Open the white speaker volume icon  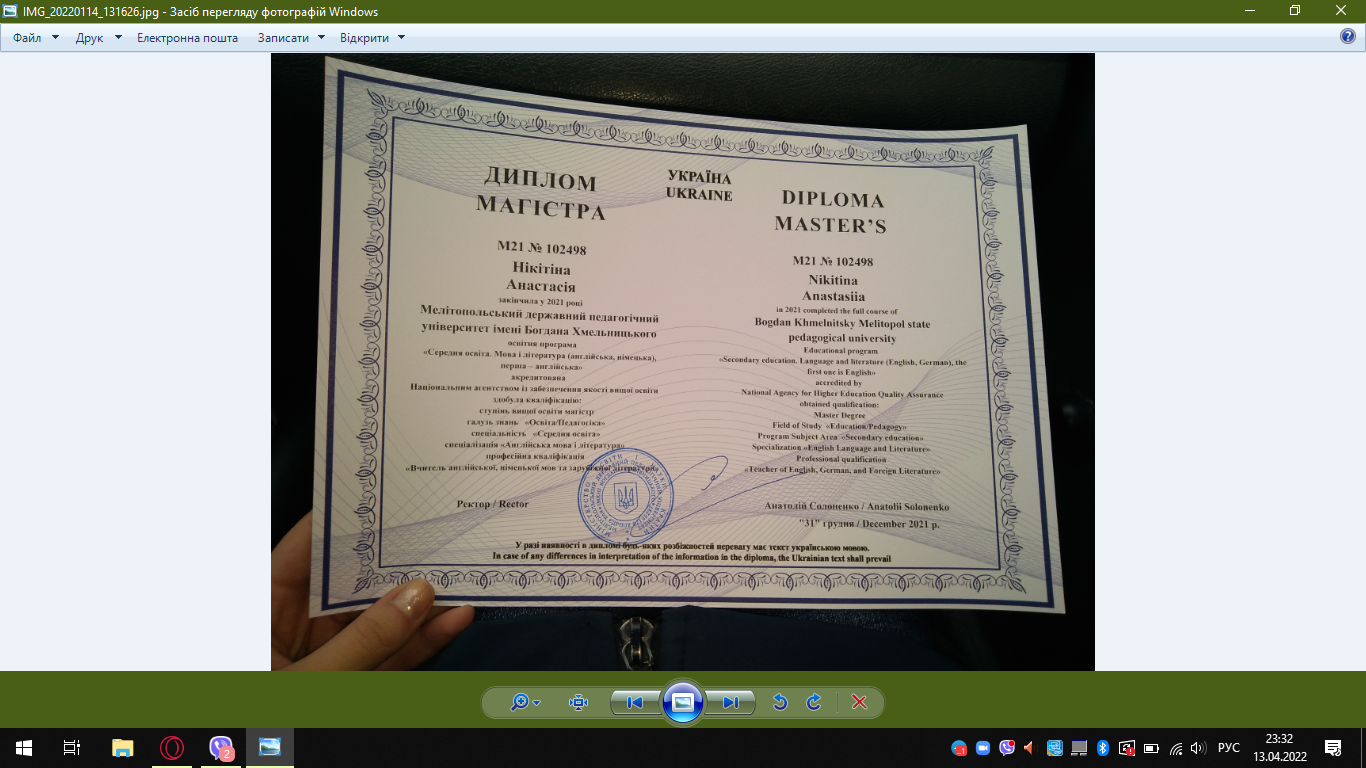1199,748
